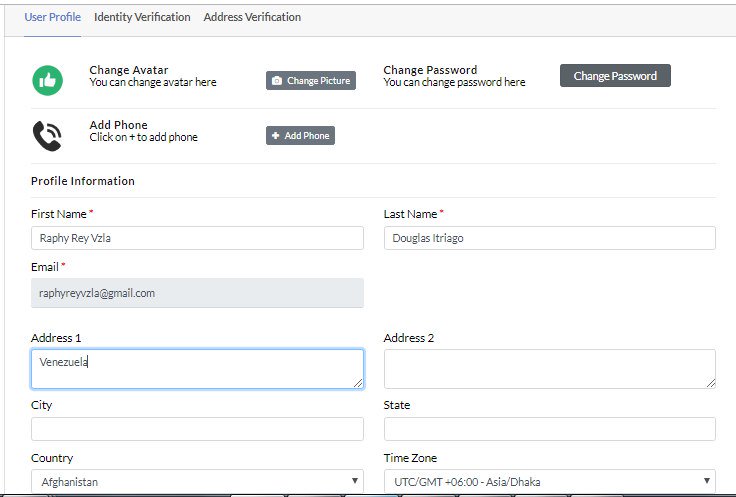Open the Country dropdown showing Afghanistan
This screenshot has height=497, width=736.
[x=197, y=482]
